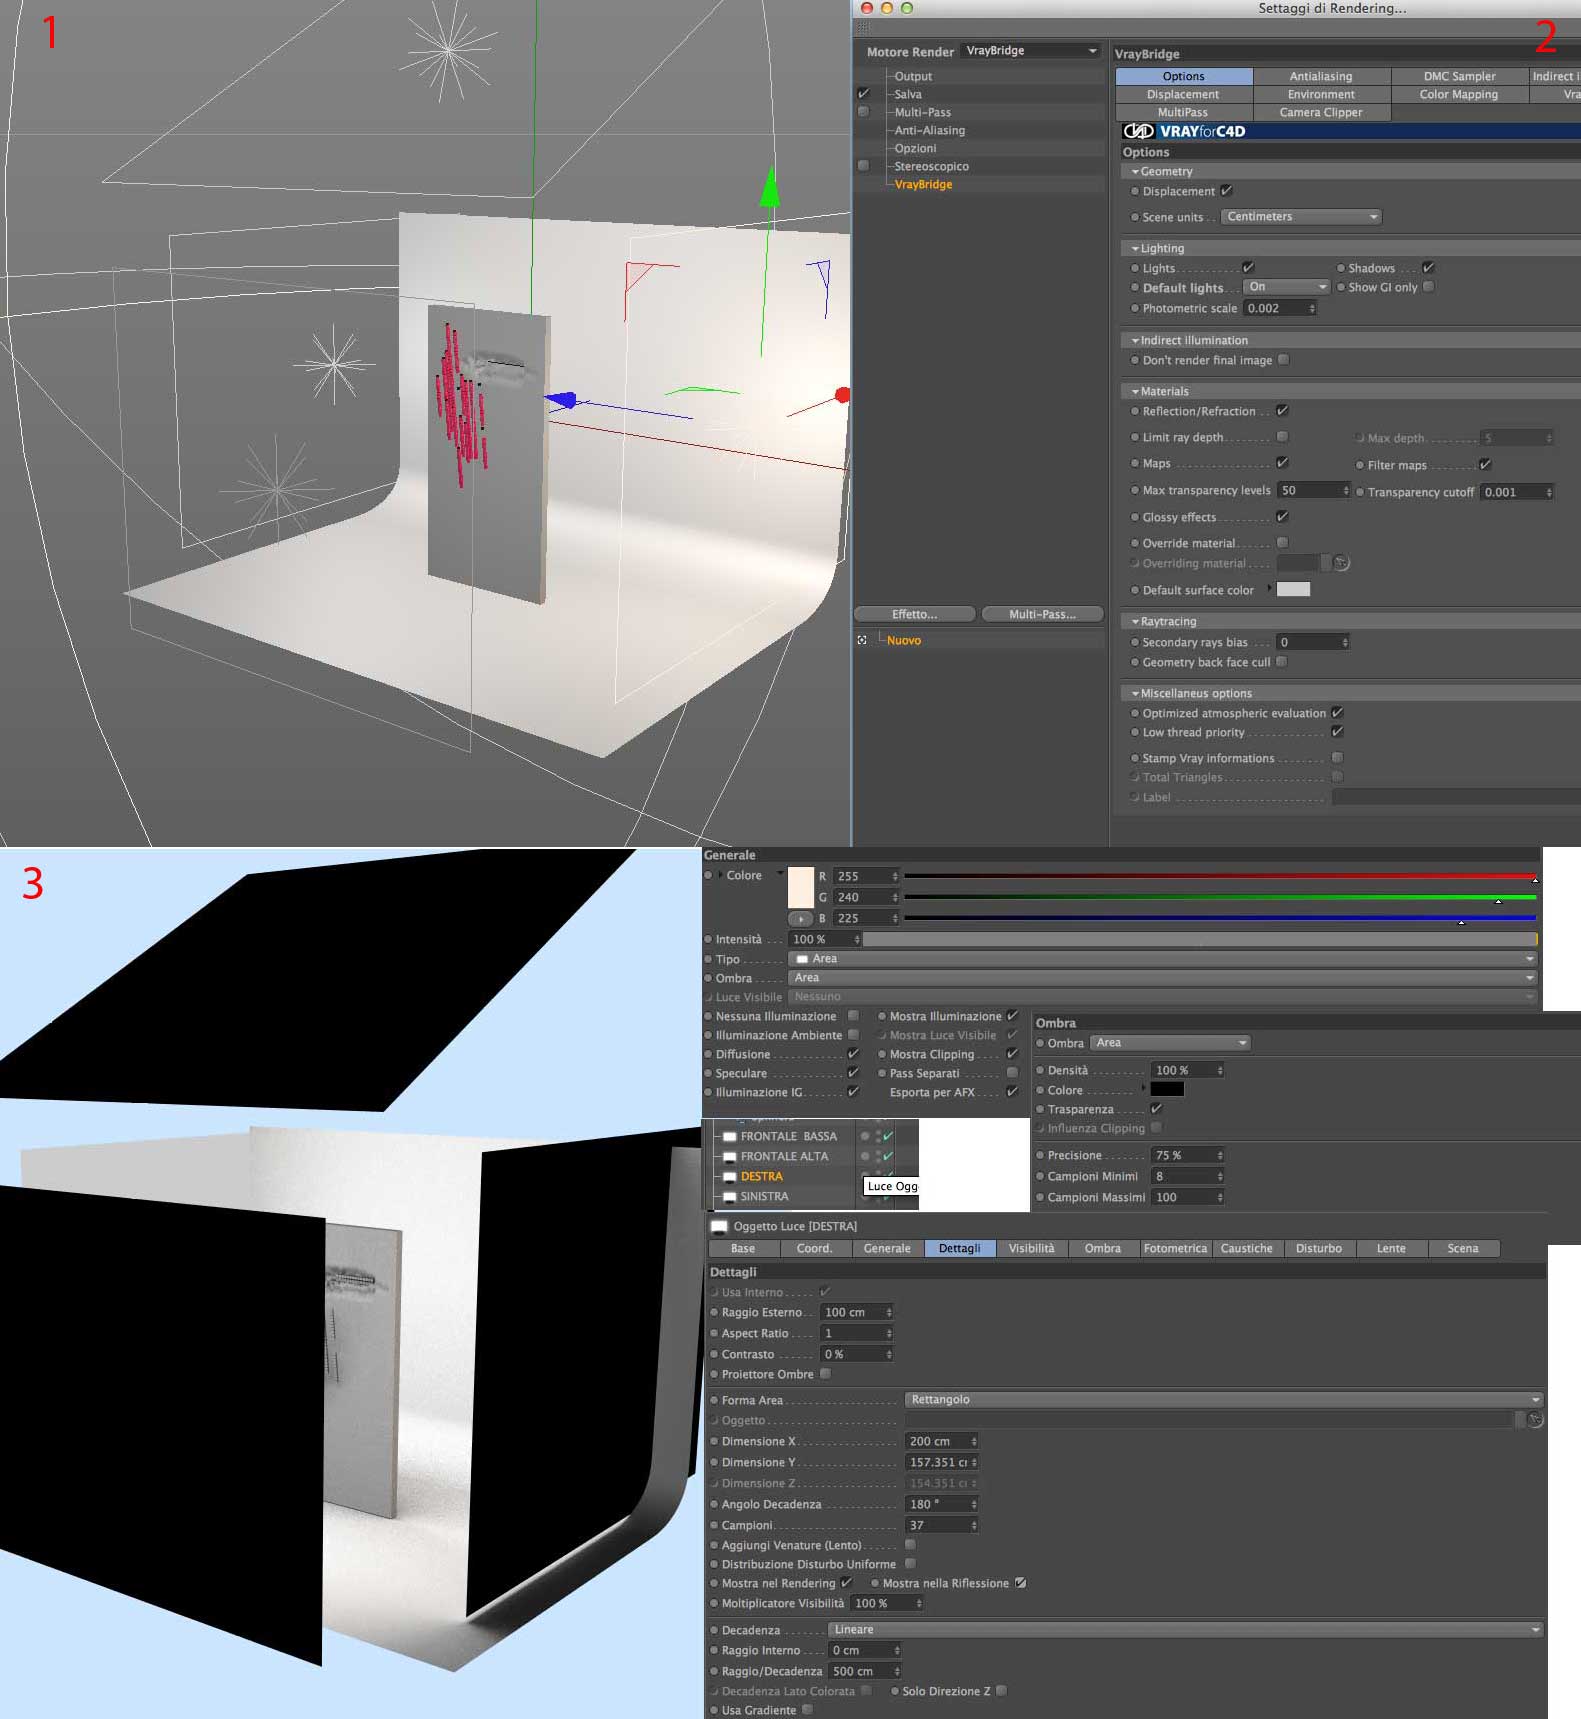Toggle the Limit ray depth checkbox
1581x1719 pixels.
(1282, 437)
